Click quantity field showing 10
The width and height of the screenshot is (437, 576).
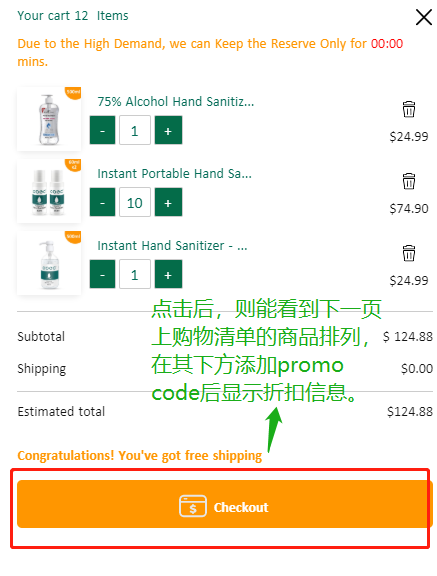point(135,202)
